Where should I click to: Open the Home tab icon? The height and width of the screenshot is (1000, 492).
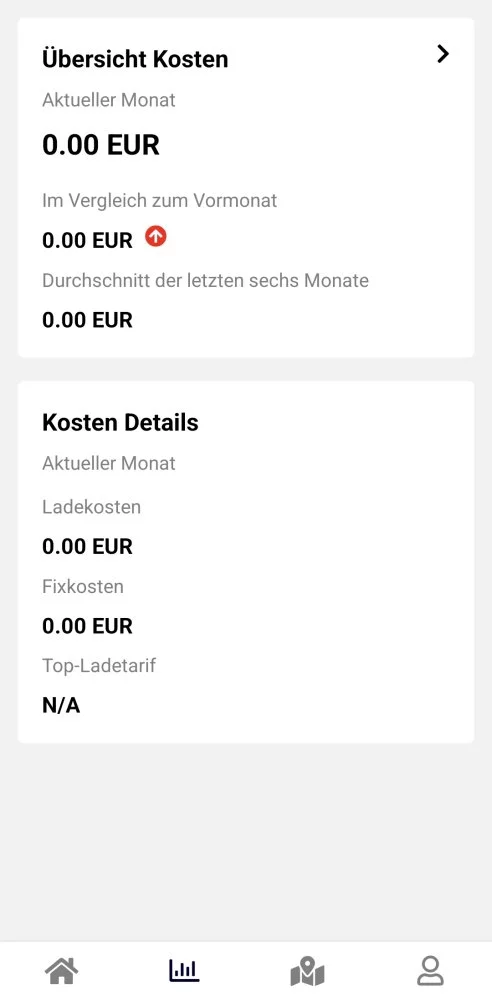point(61,972)
